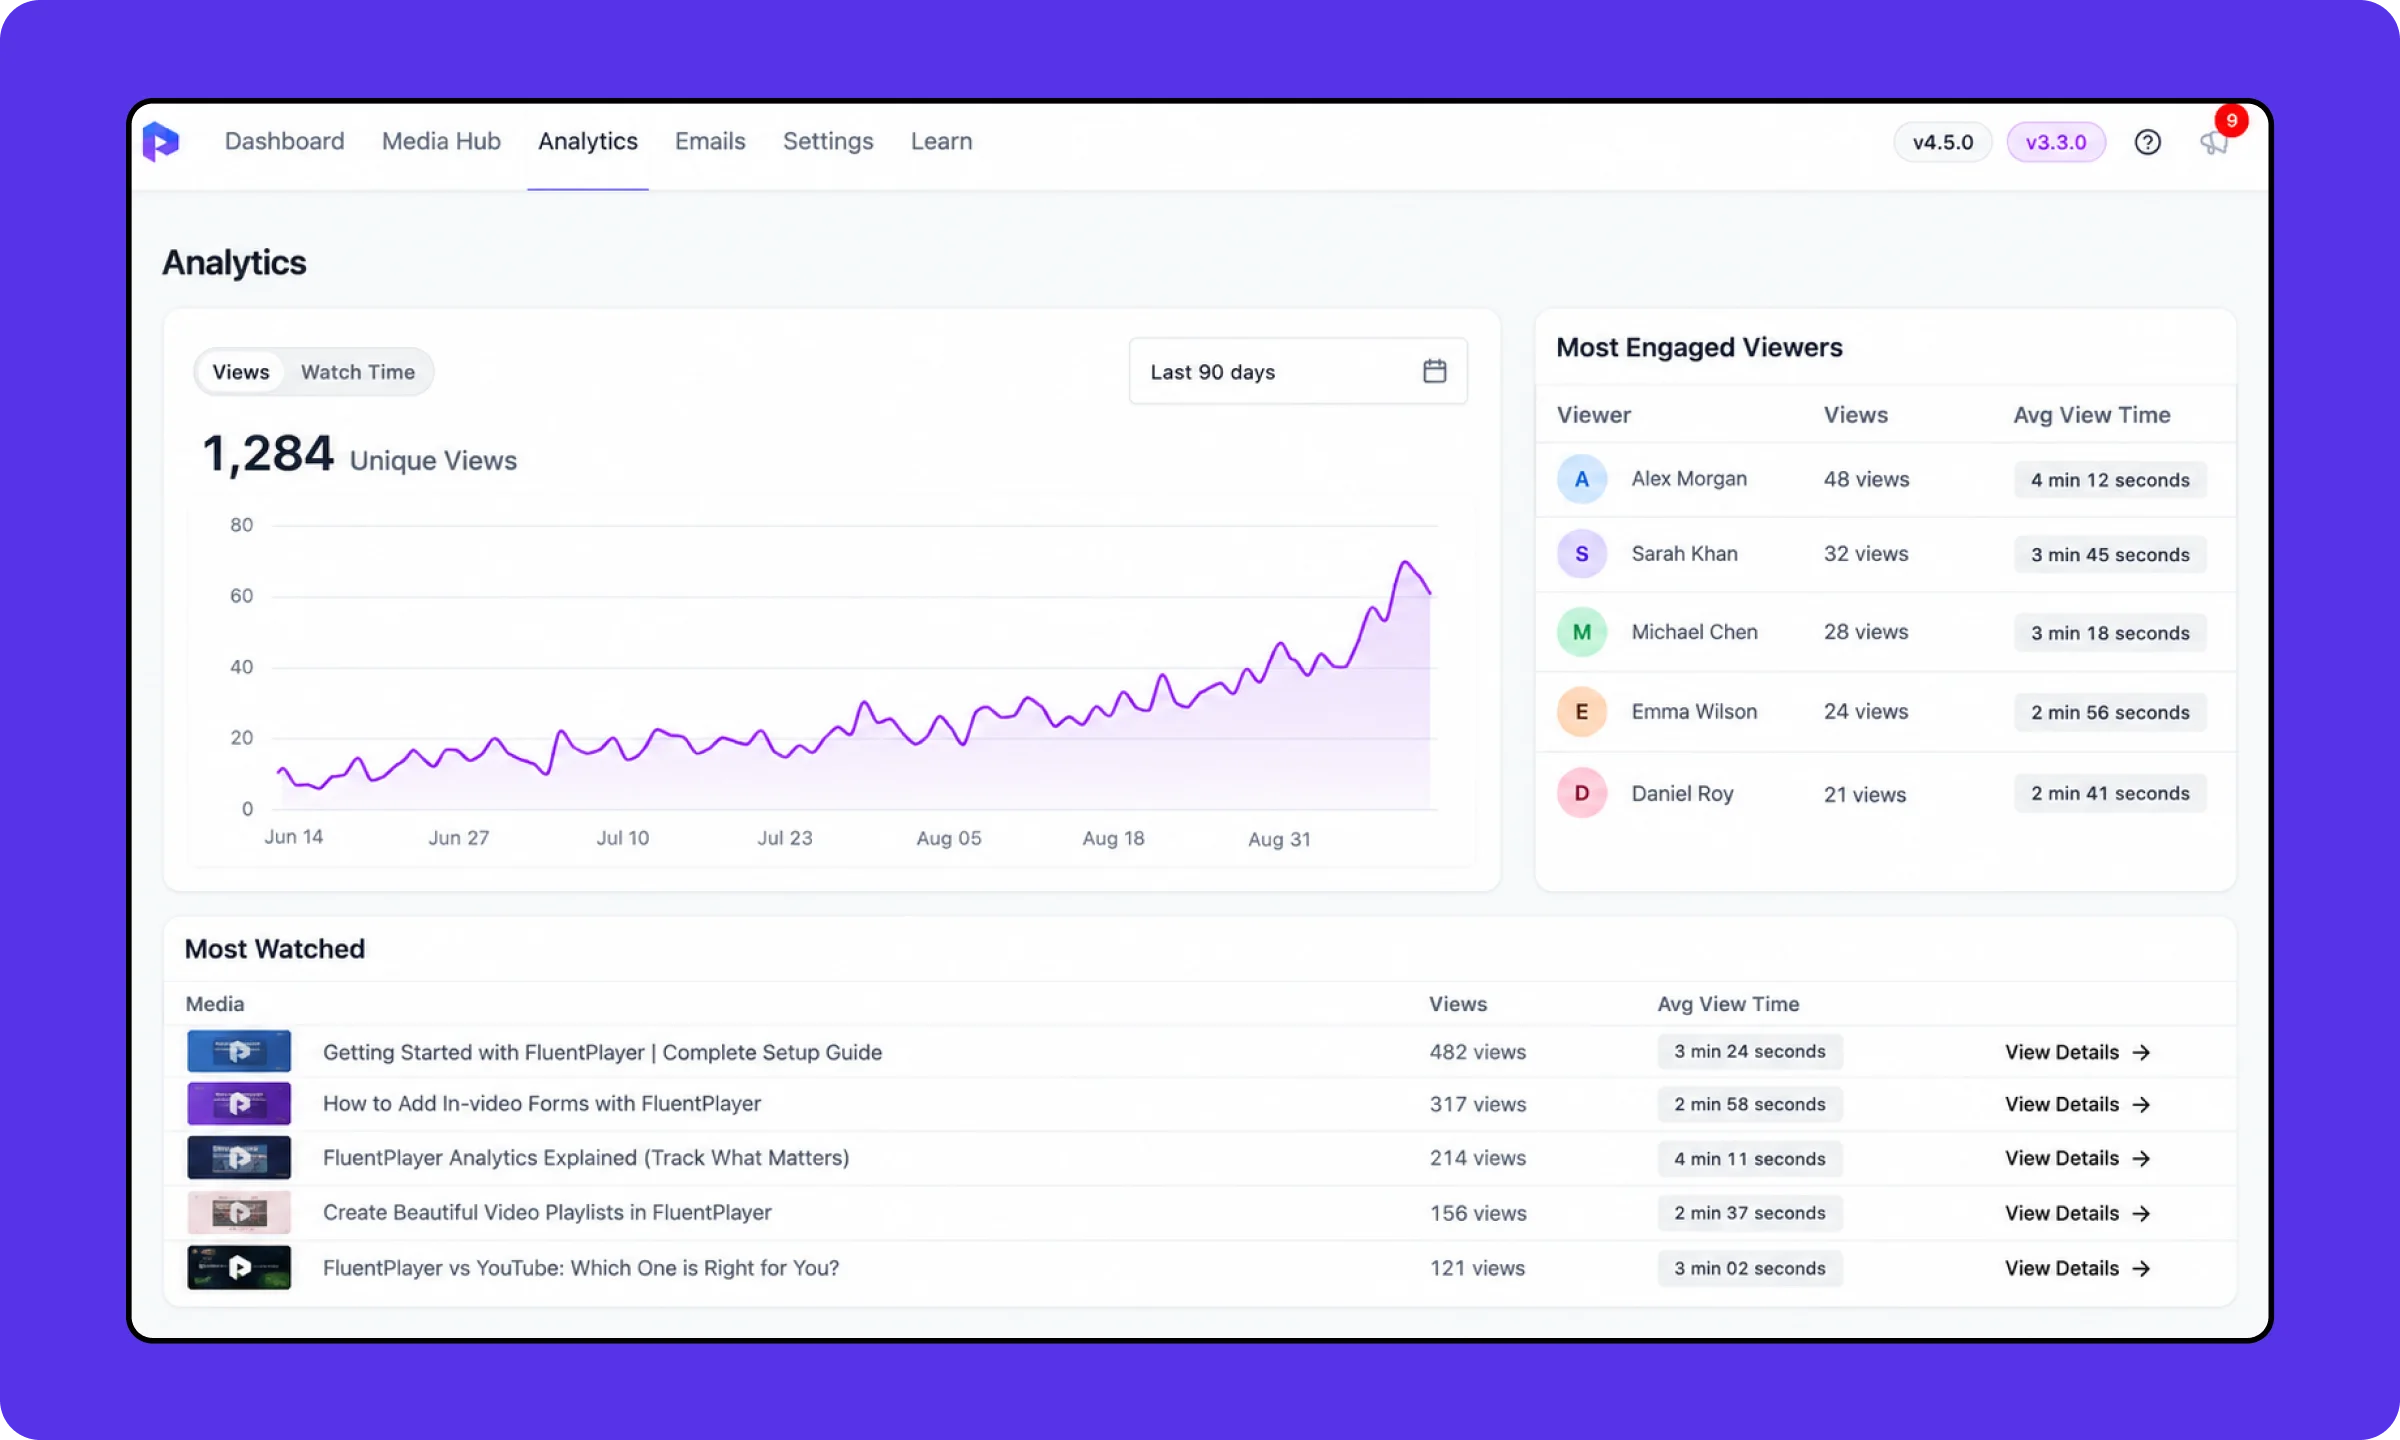Click the viewer name Daniel Roy
Image resolution: width=2400 pixels, height=1440 pixels.
(x=1682, y=794)
